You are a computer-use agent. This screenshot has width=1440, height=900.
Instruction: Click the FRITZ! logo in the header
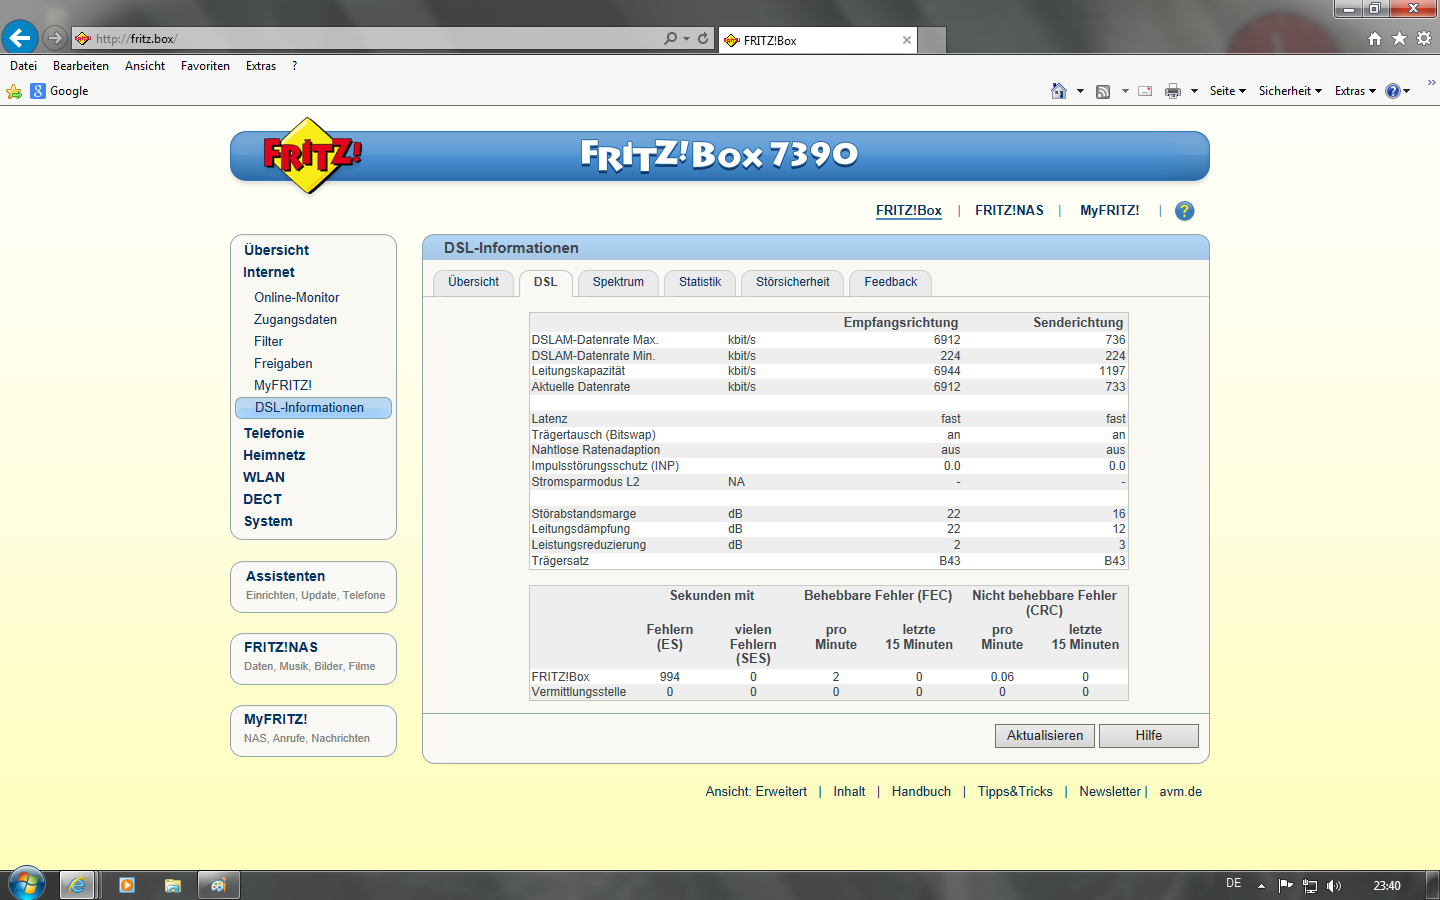coord(312,155)
